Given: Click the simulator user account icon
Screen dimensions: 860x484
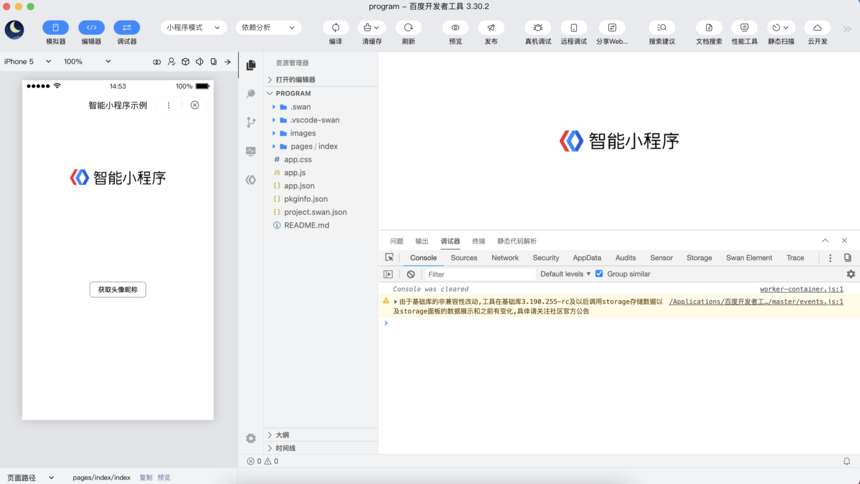Looking at the screenshot, I should (x=171, y=62).
